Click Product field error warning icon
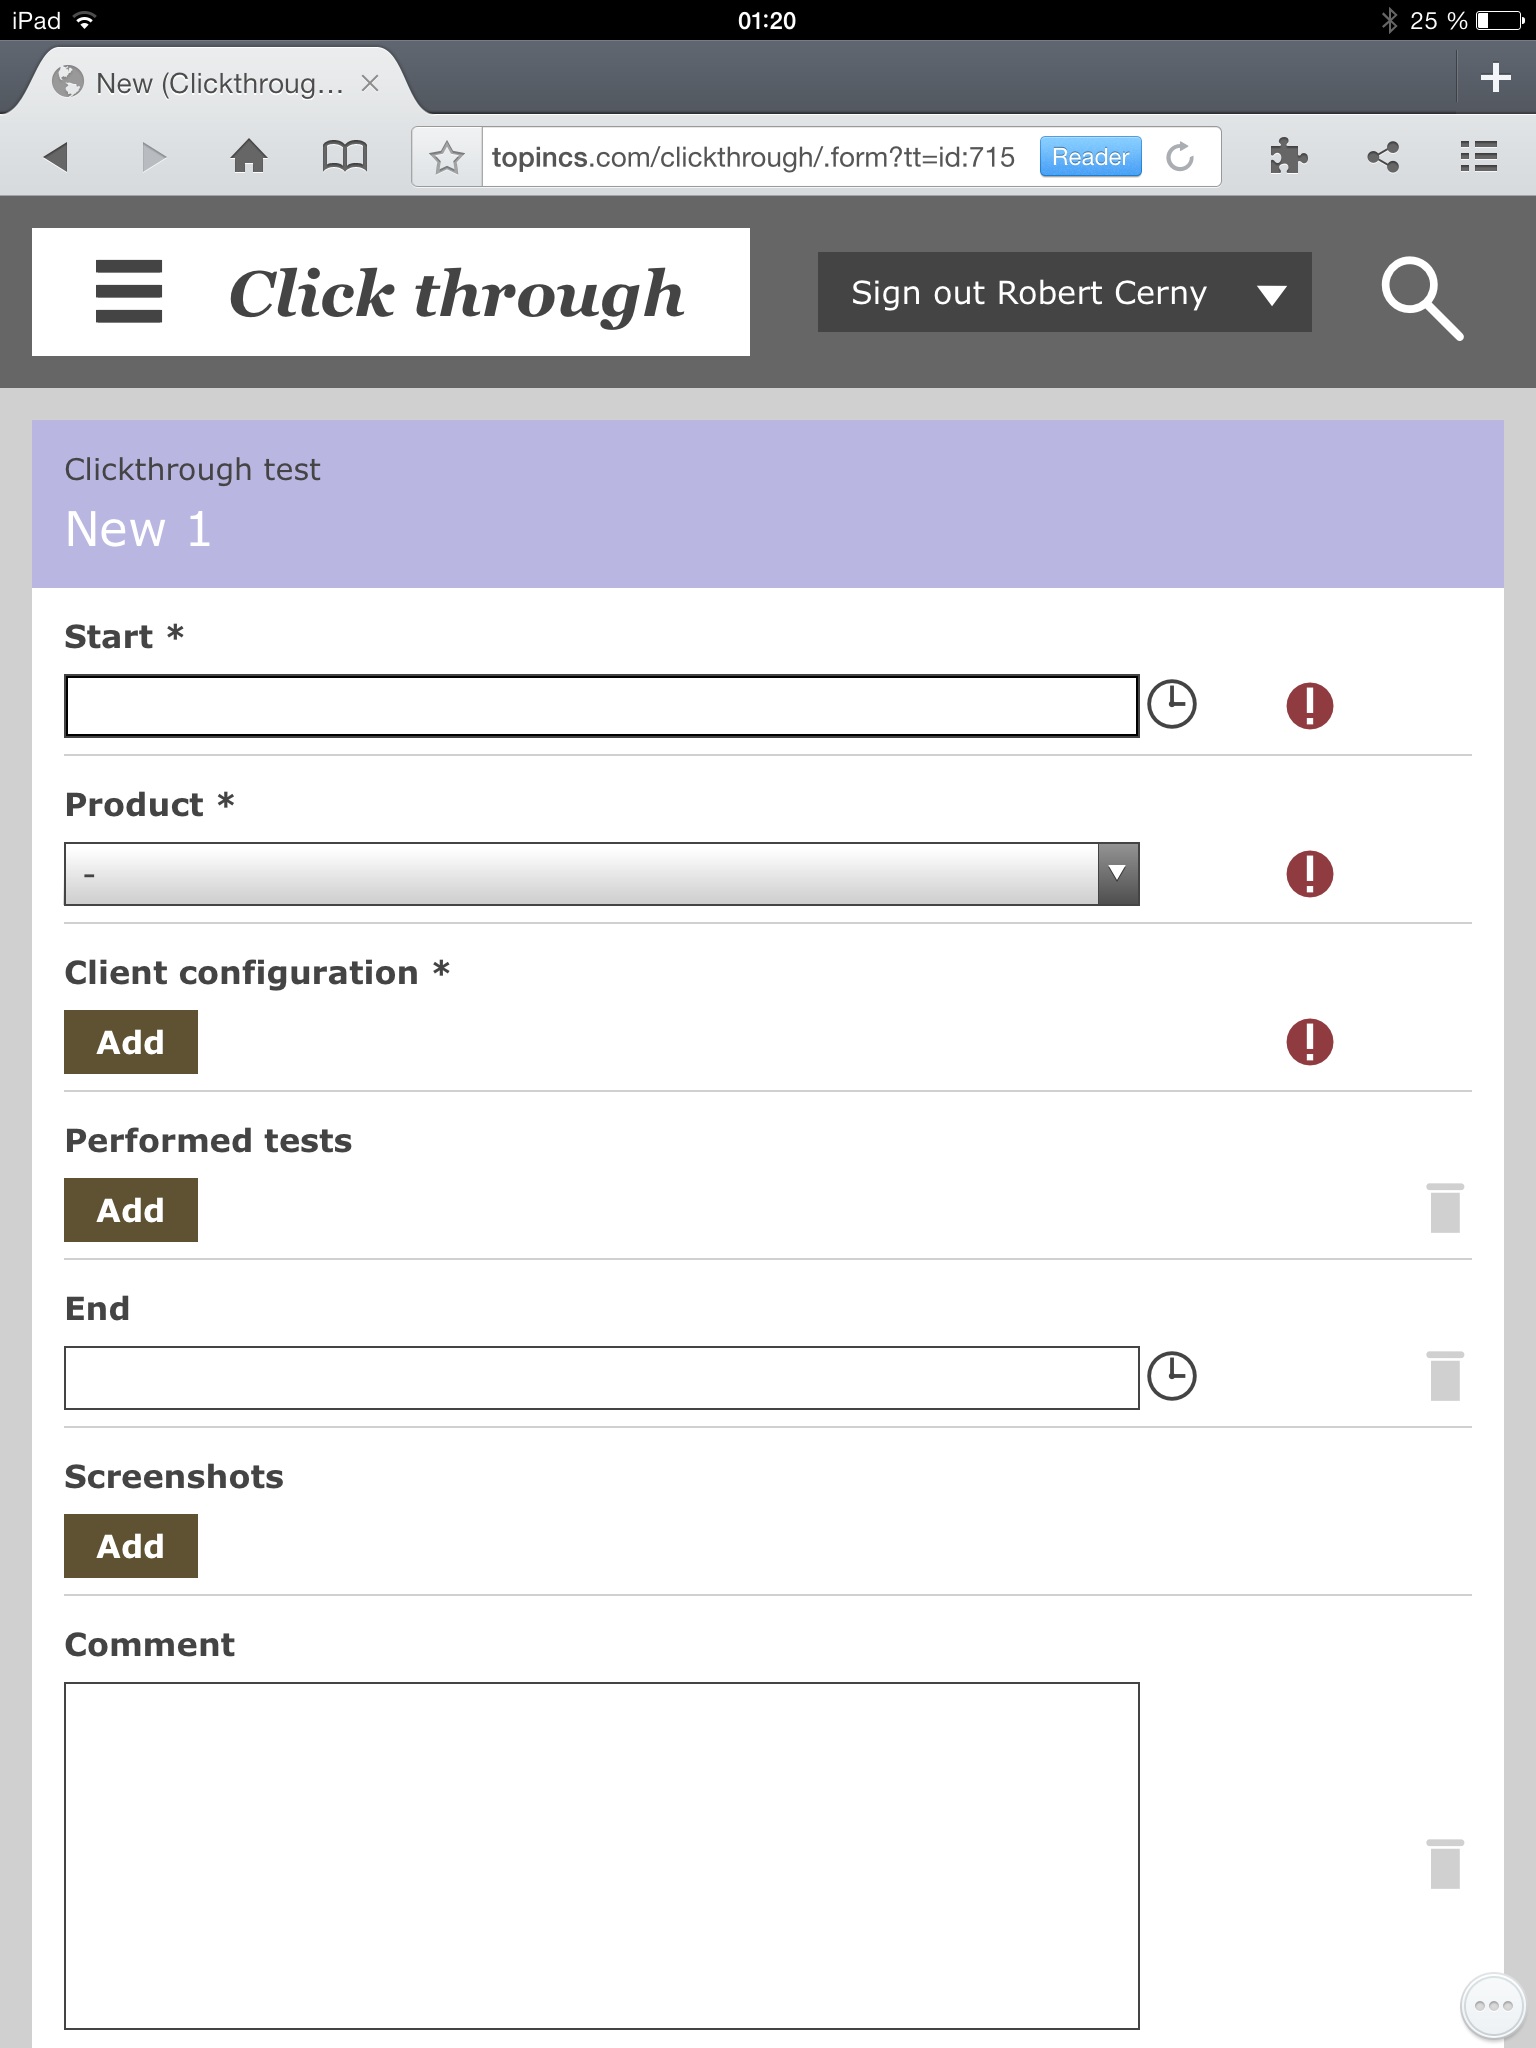 1309,874
